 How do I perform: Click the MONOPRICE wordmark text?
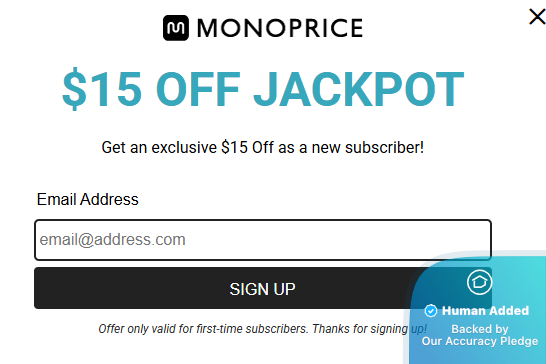280,28
